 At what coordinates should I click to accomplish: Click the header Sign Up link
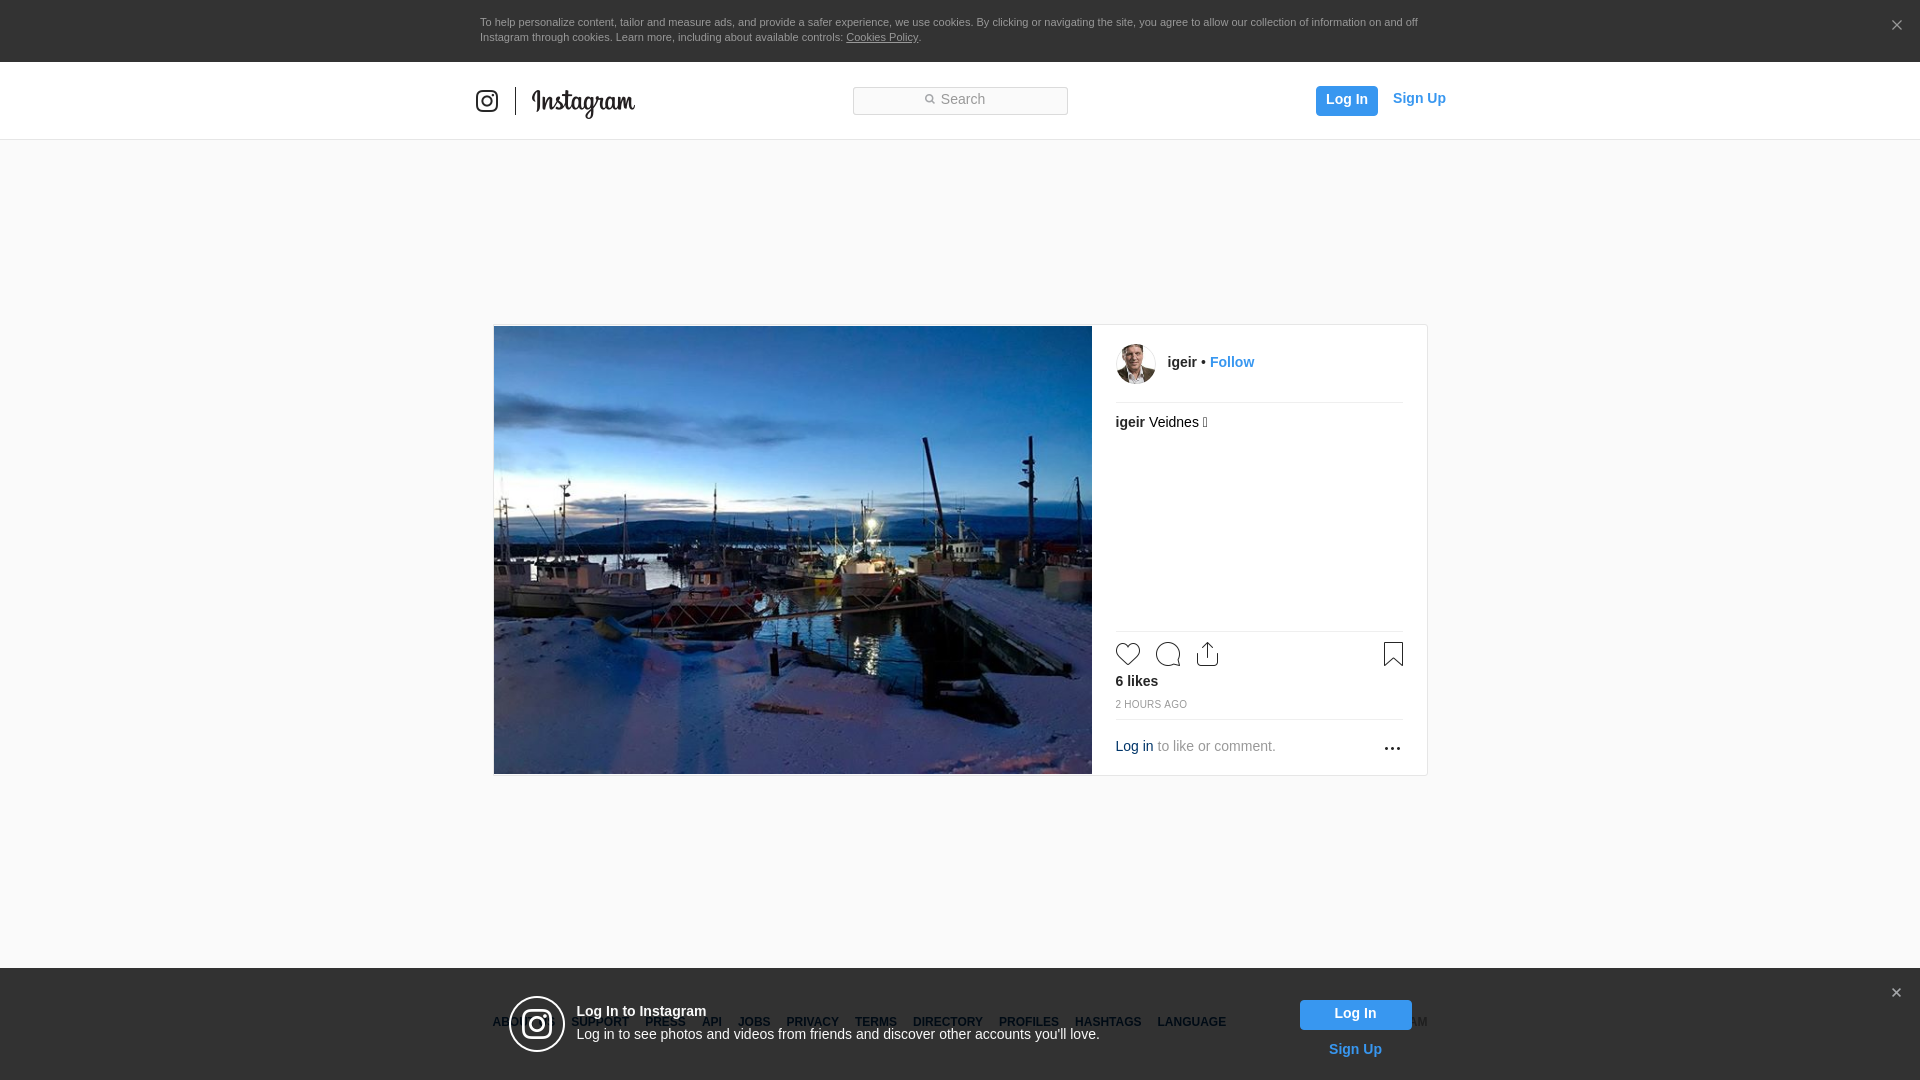tap(1418, 98)
